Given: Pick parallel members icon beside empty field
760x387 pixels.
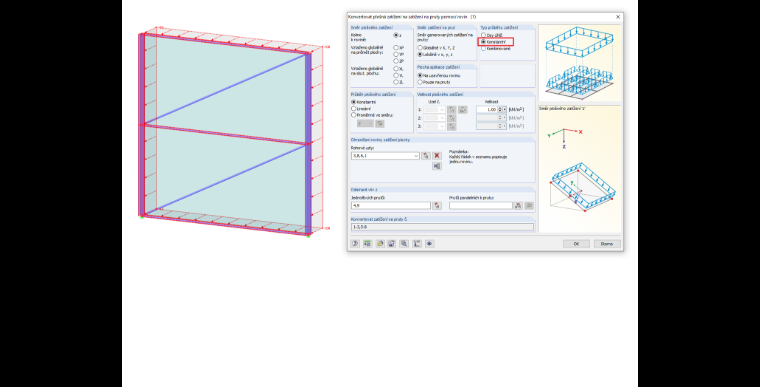Looking at the screenshot, I should [x=518, y=206].
